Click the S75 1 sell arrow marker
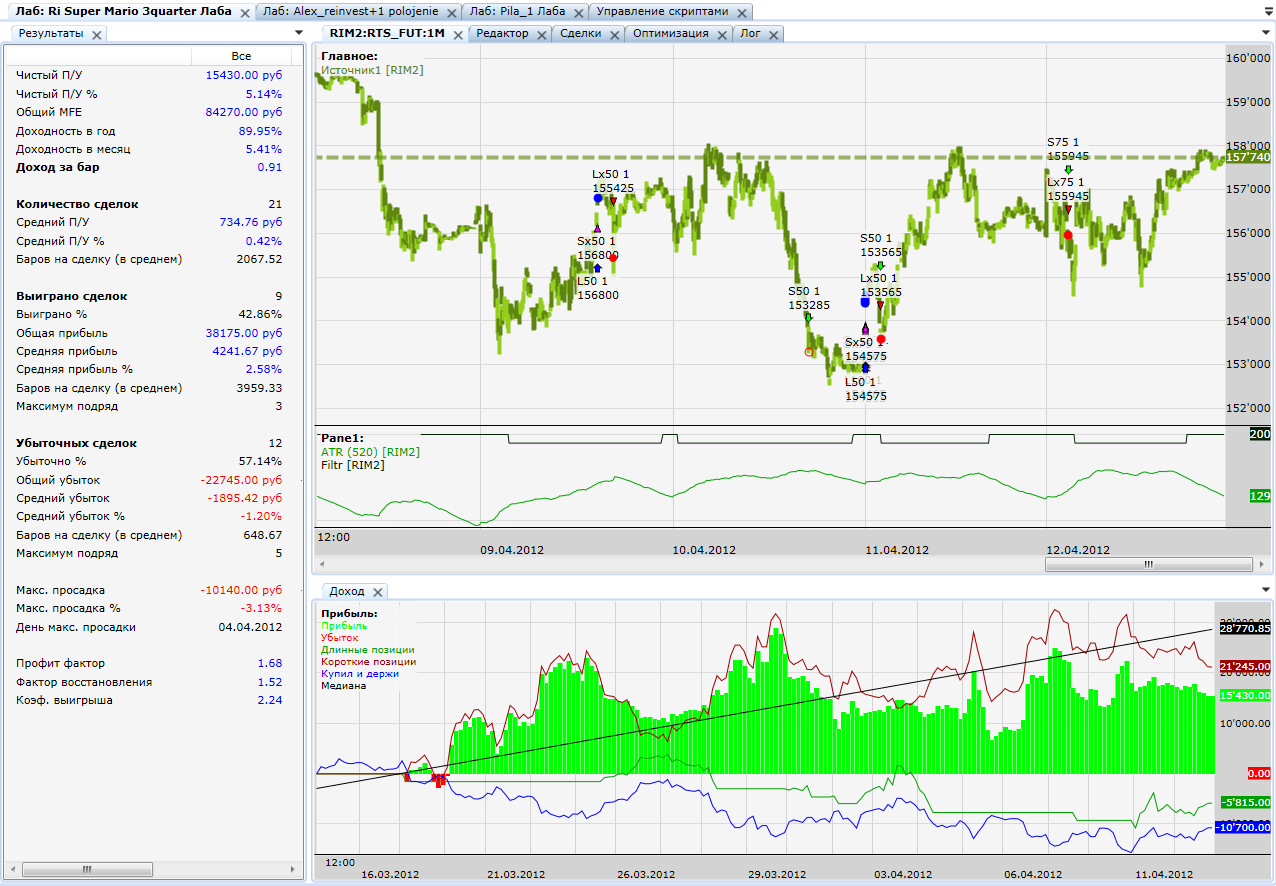The height and width of the screenshot is (886, 1276). [1068, 170]
